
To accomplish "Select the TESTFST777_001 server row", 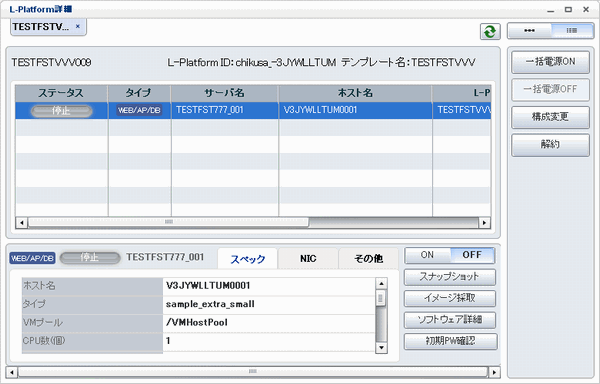I will 253,111.
